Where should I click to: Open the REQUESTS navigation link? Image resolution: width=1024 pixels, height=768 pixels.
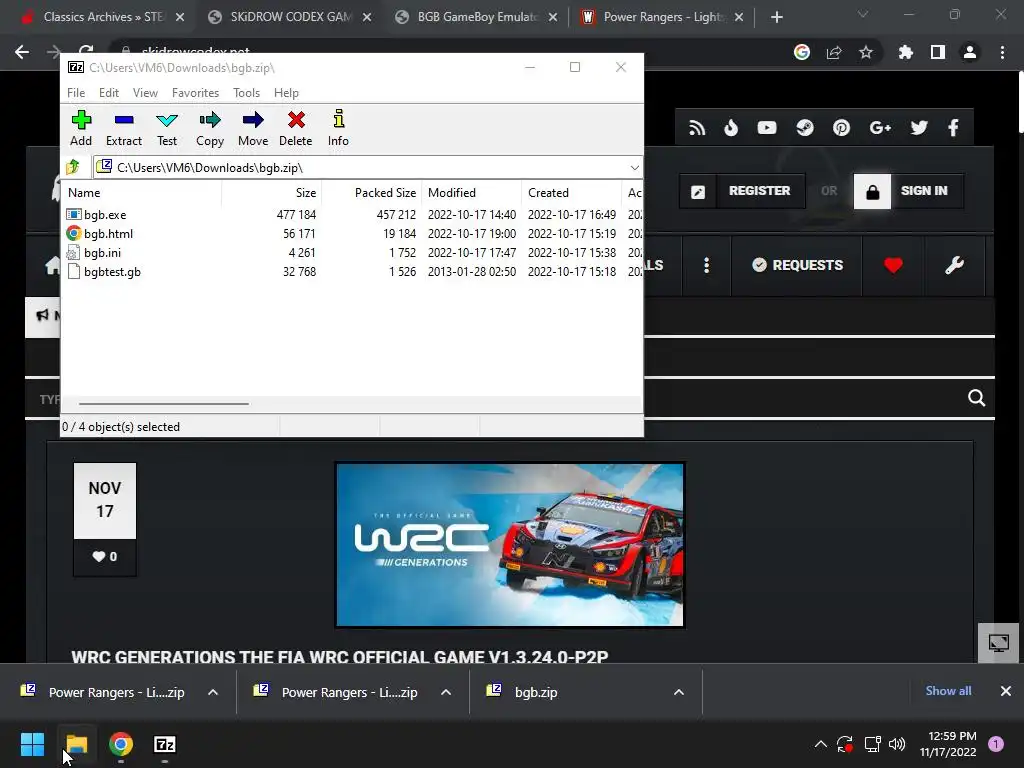pos(797,265)
